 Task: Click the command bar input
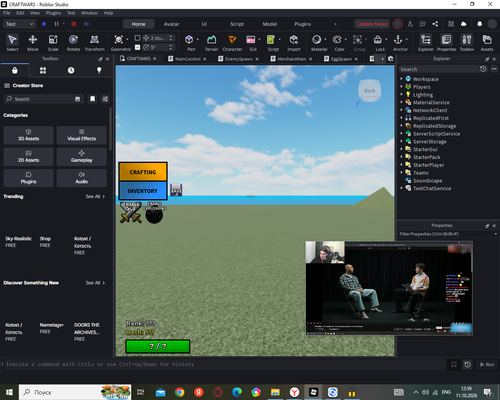click(223, 364)
